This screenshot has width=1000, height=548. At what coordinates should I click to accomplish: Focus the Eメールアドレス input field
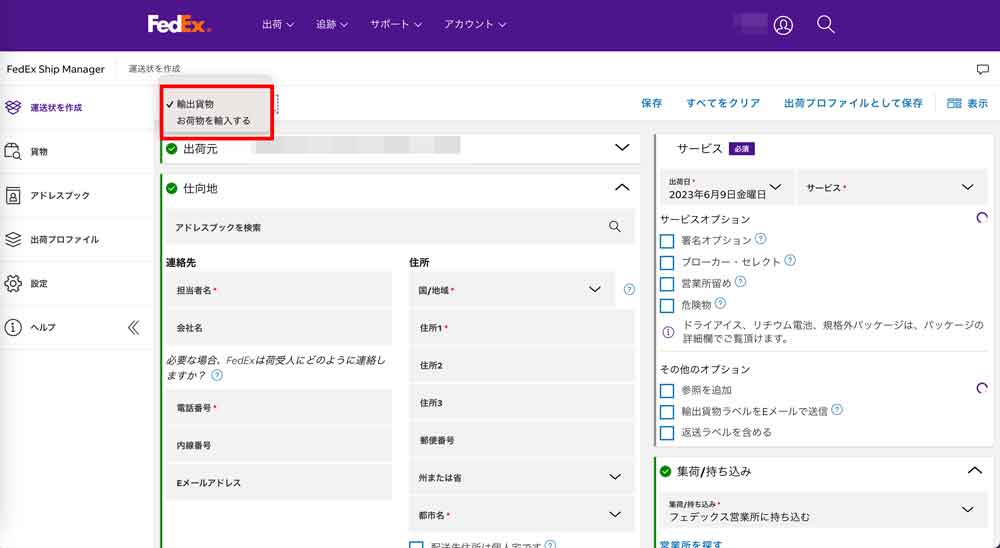[279, 482]
